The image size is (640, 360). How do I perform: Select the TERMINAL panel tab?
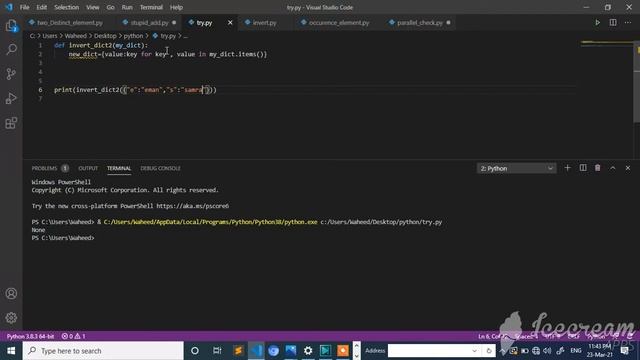(x=119, y=168)
